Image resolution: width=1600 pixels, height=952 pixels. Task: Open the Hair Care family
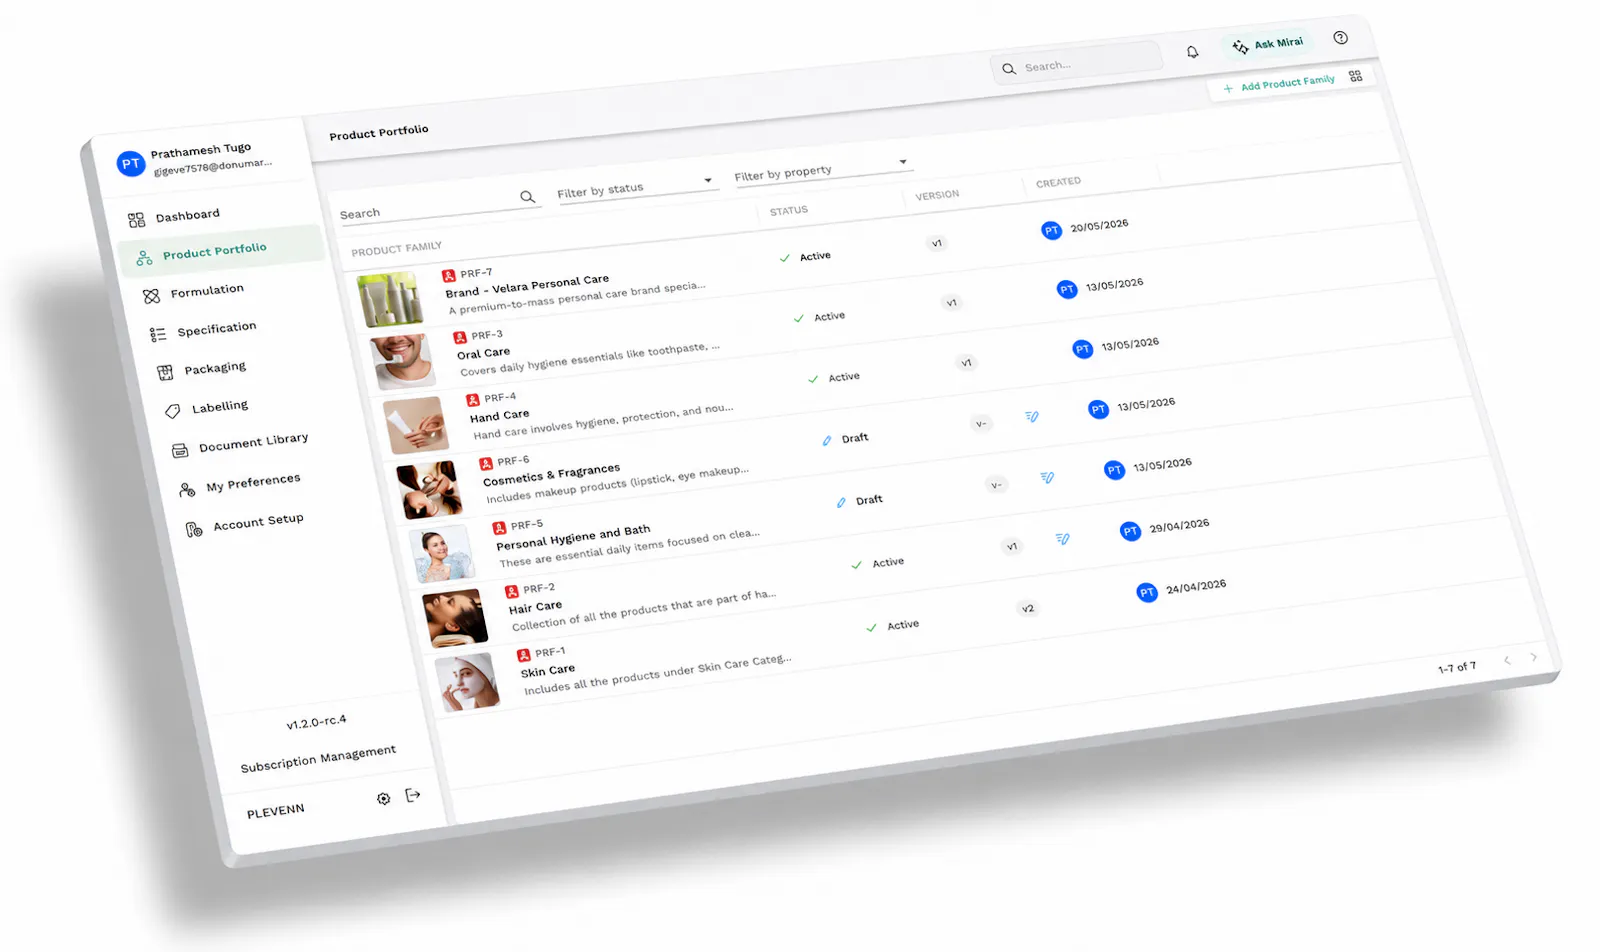536,607
